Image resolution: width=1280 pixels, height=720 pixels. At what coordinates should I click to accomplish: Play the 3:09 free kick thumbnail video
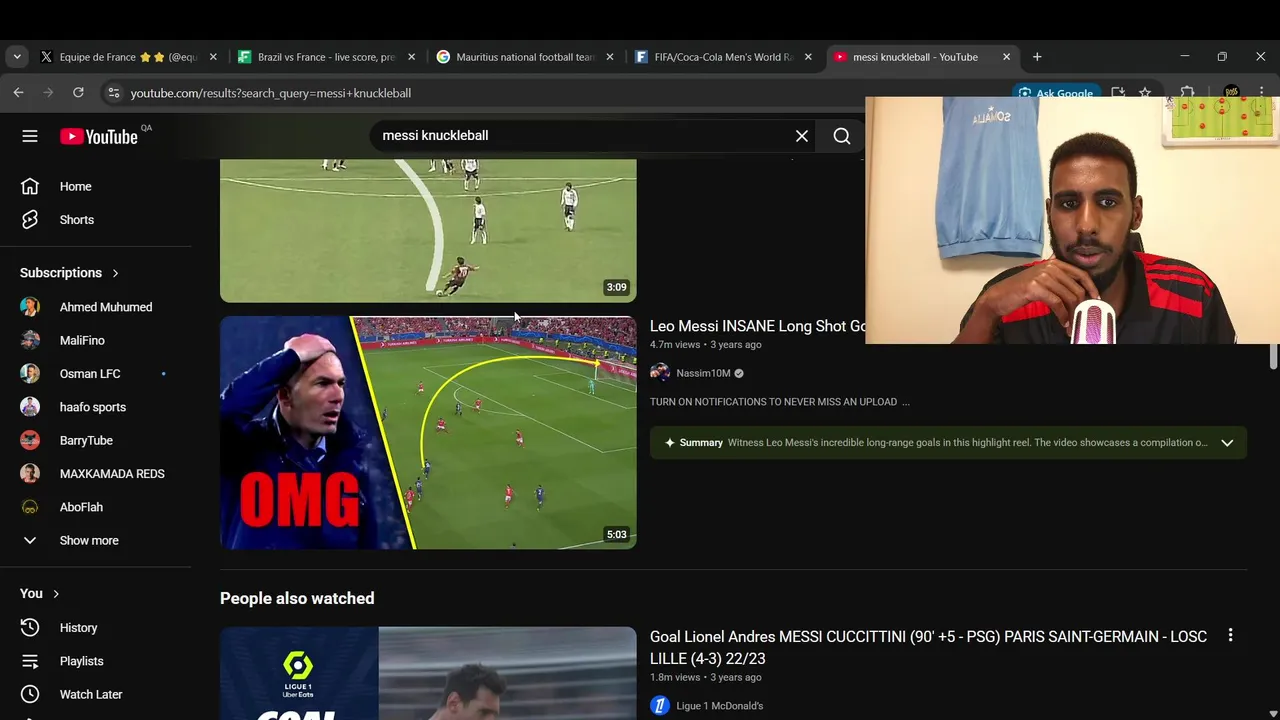pos(428,230)
